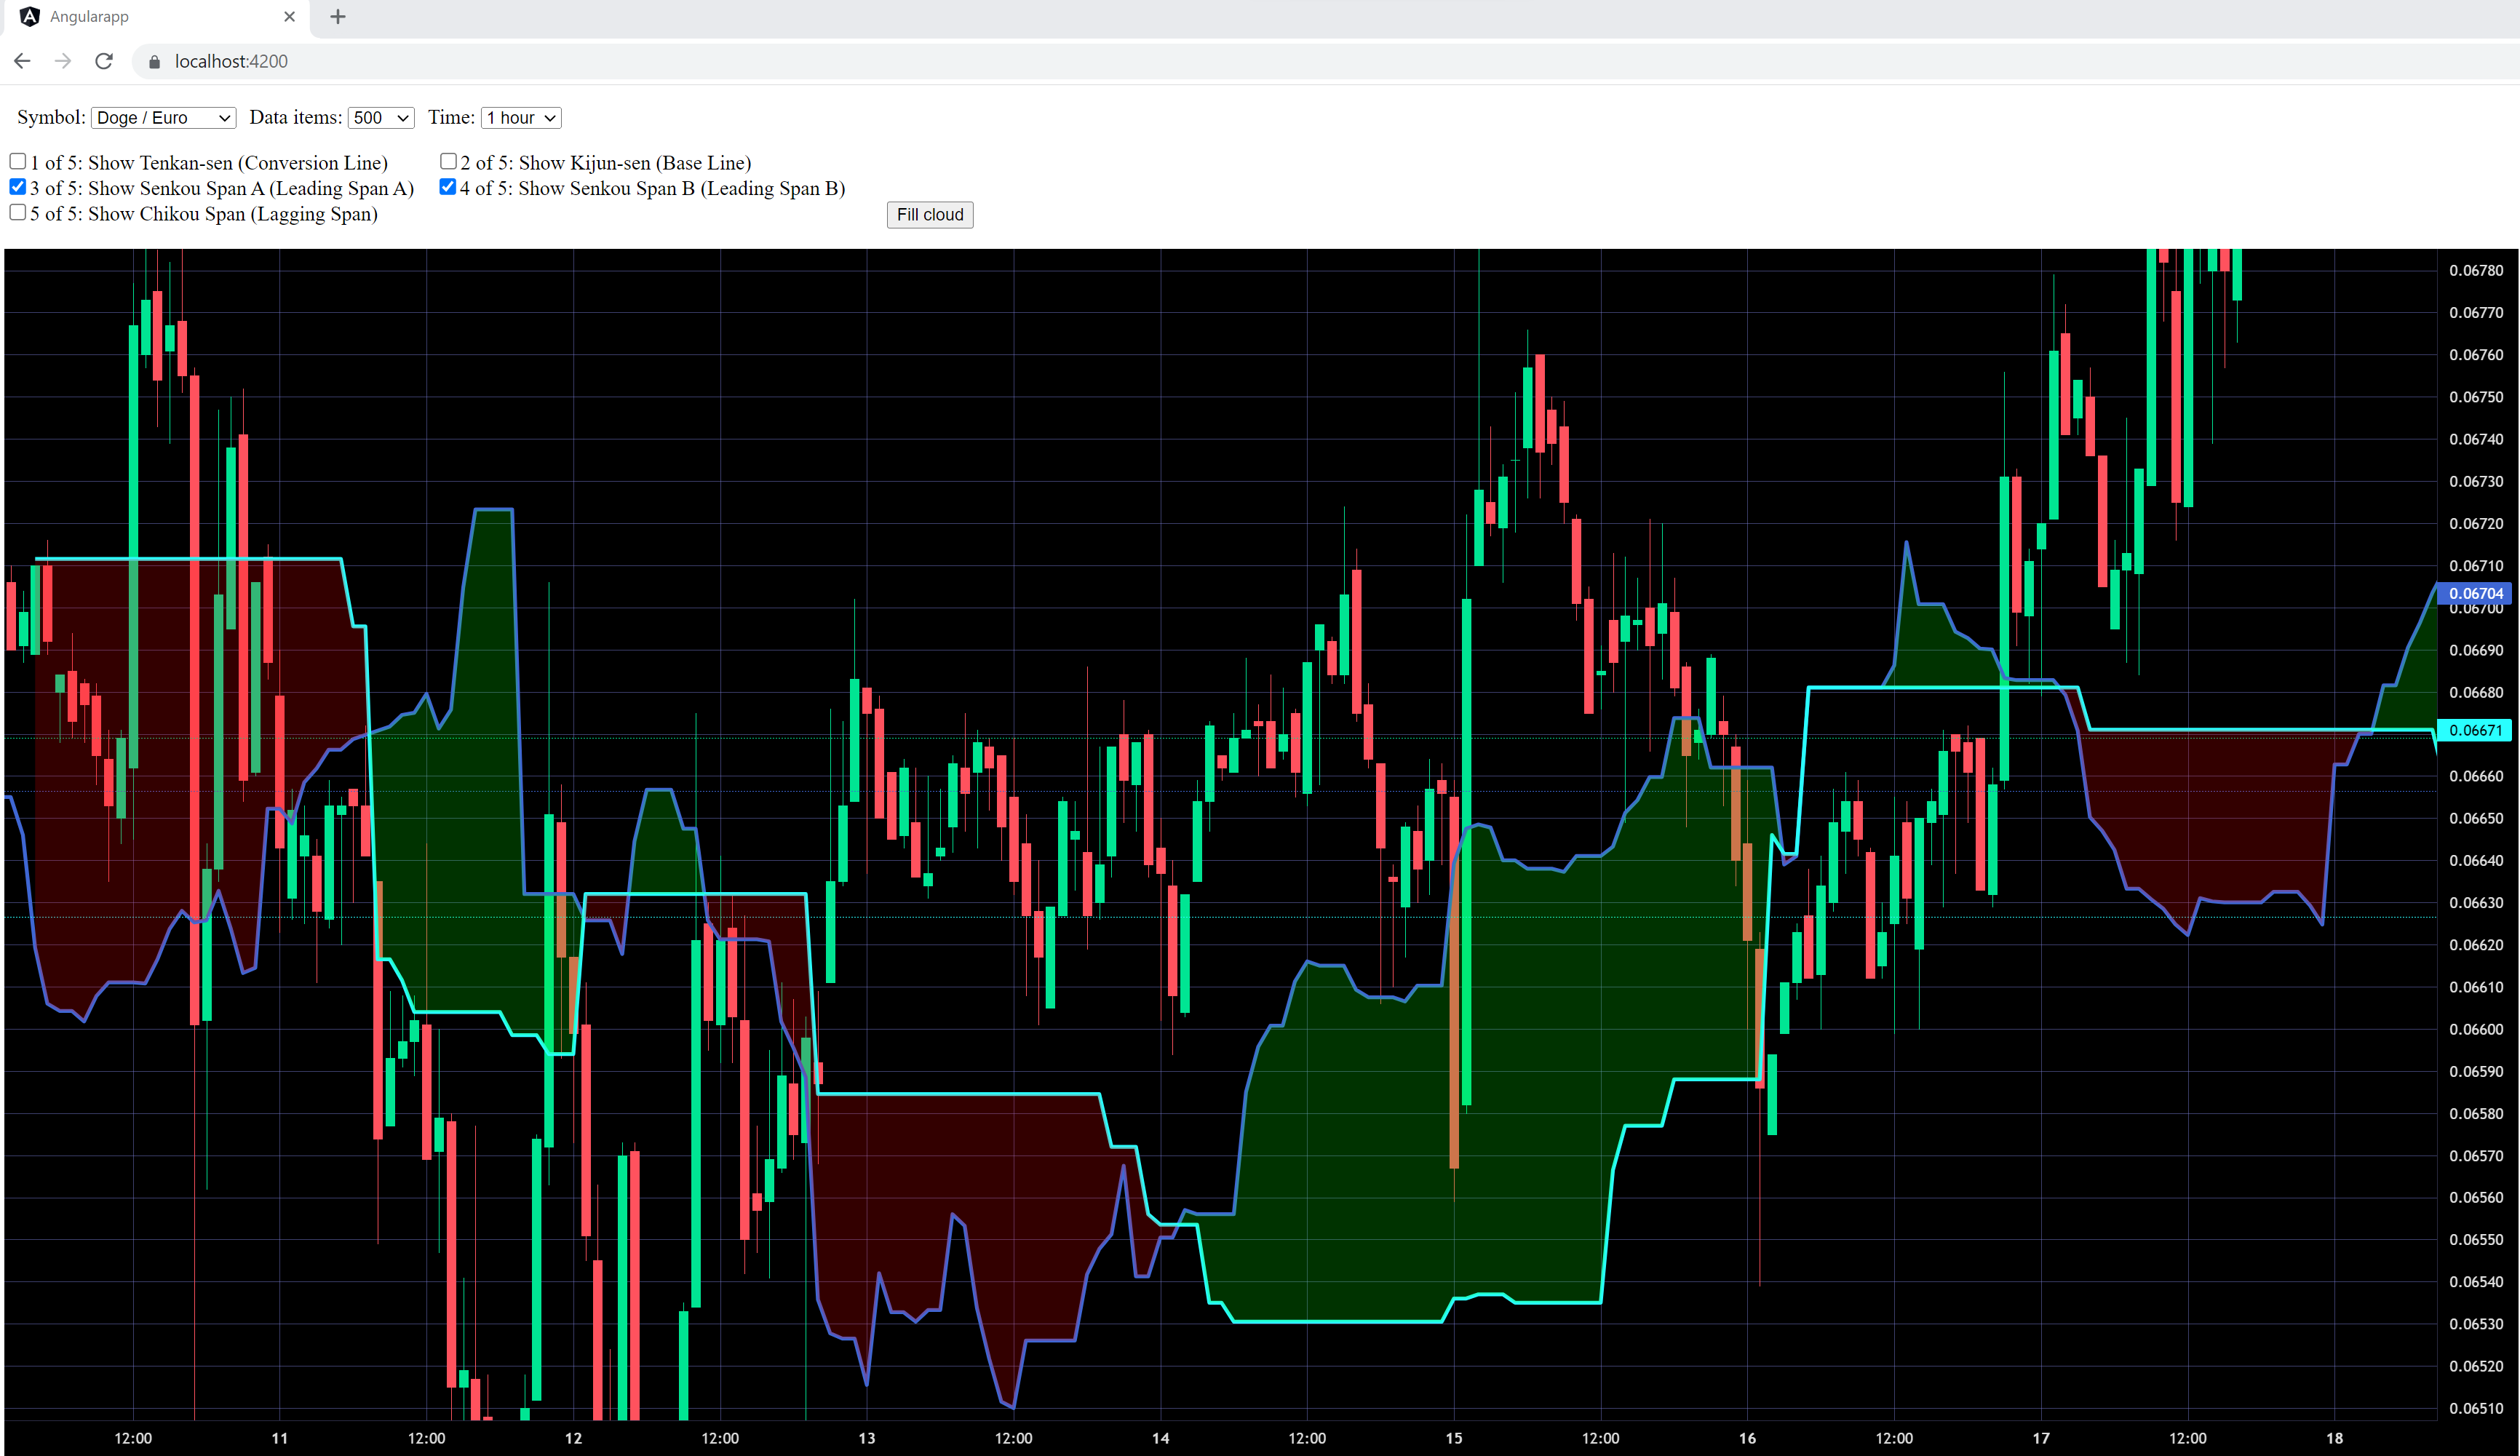Viewport: 2520px width, 1456px height.
Task: Uncheck Senkou Span B checkbox
Action: coord(448,187)
